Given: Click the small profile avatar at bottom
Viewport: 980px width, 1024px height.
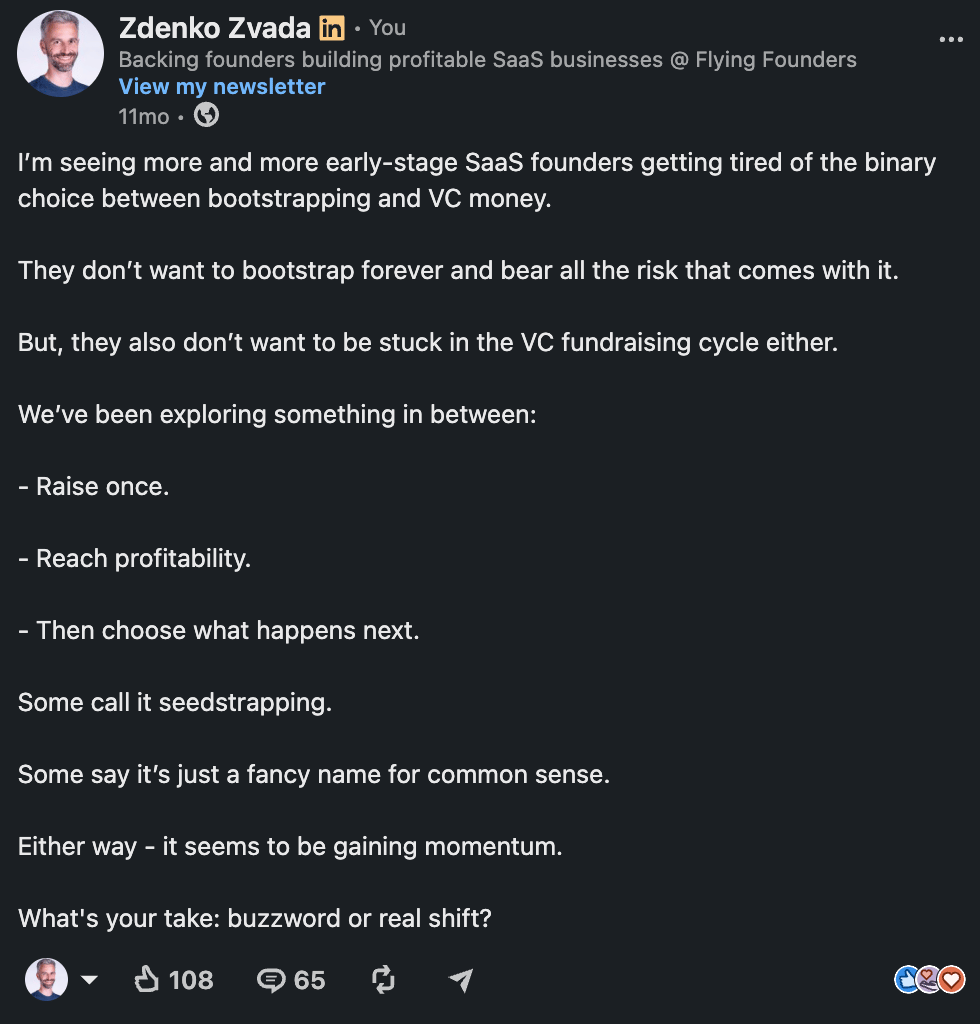Looking at the screenshot, I should coord(46,980).
